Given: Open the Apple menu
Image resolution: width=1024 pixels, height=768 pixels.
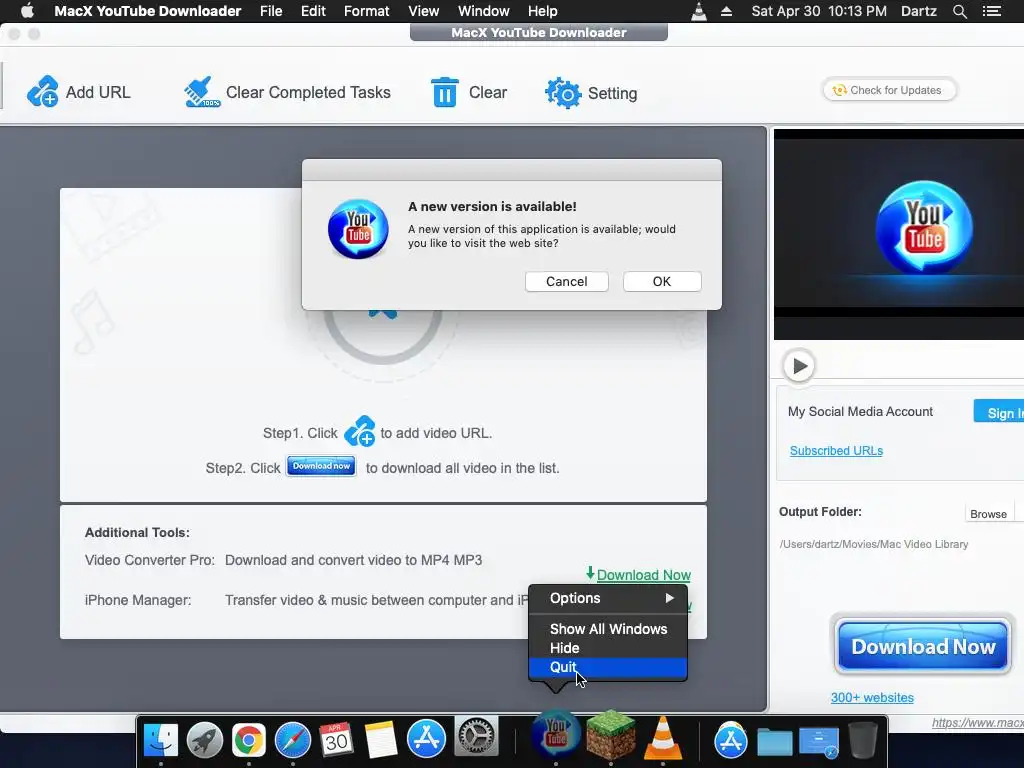Looking at the screenshot, I should (27, 11).
